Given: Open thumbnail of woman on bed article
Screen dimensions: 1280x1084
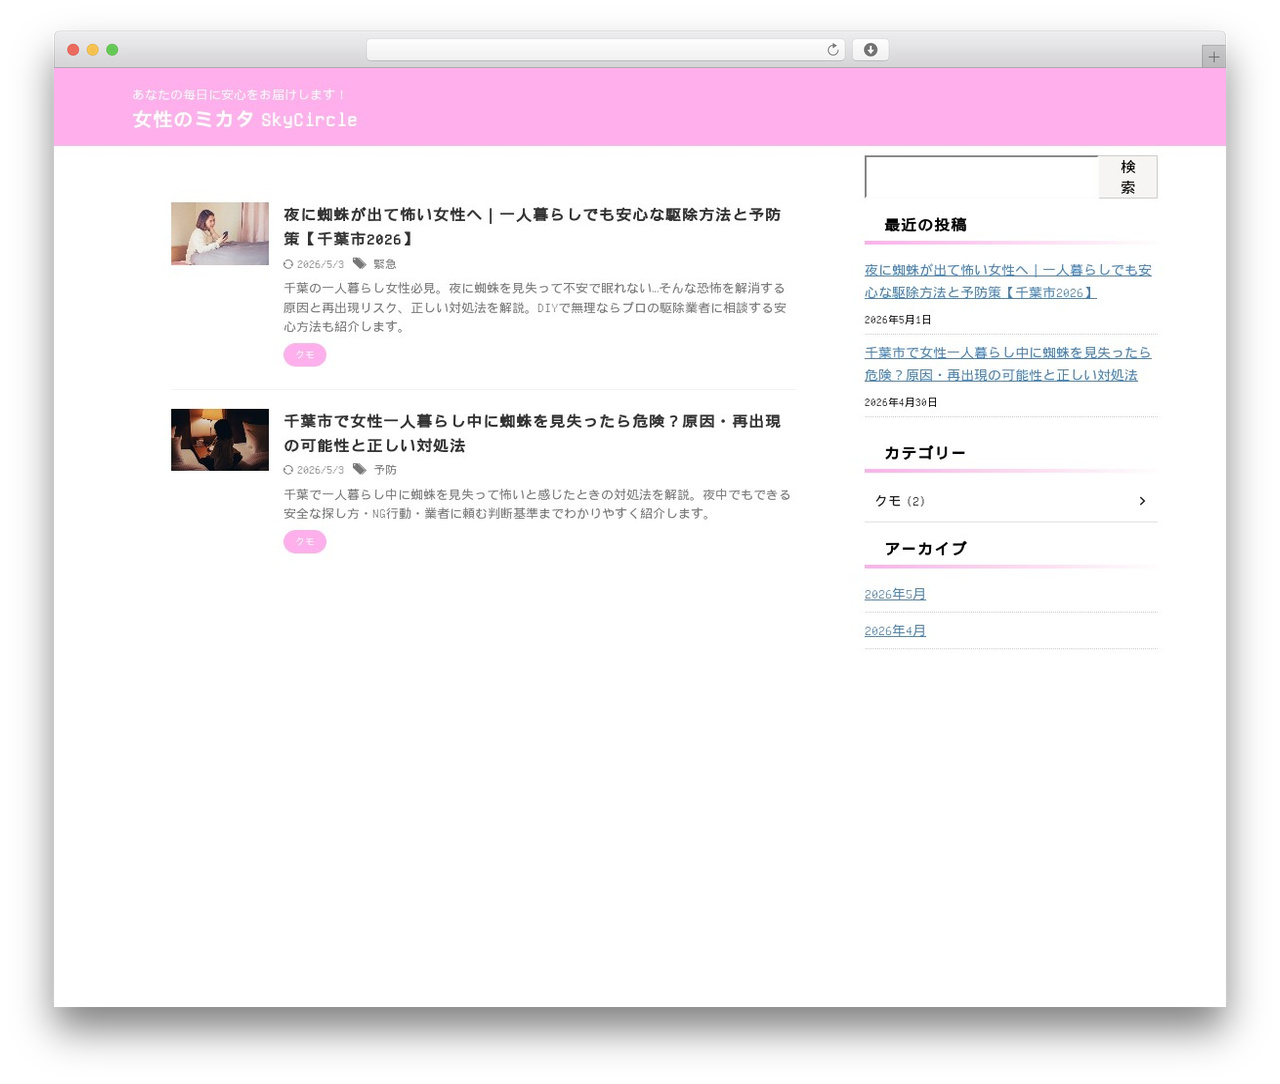Looking at the screenshot, I should point(219,234).
